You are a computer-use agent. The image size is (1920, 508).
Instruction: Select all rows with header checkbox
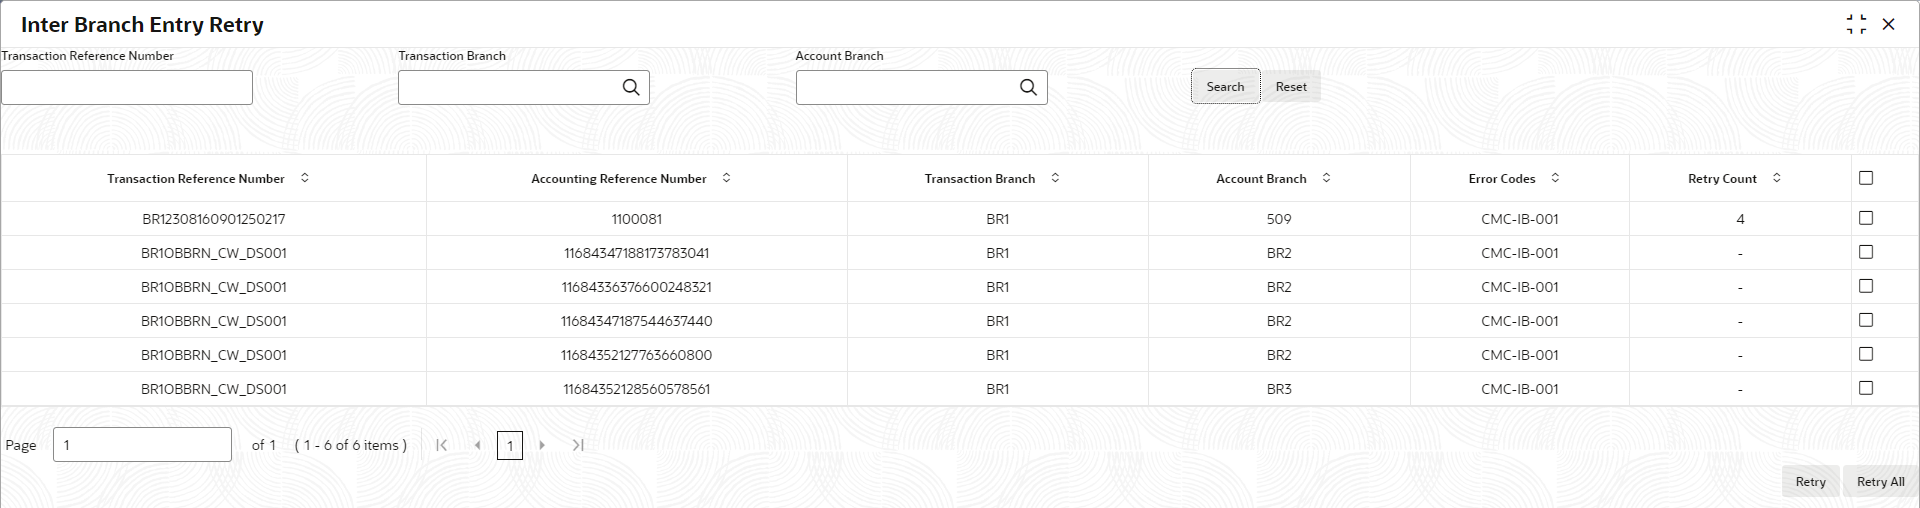pyautogui.click(x=1866, y=178)
